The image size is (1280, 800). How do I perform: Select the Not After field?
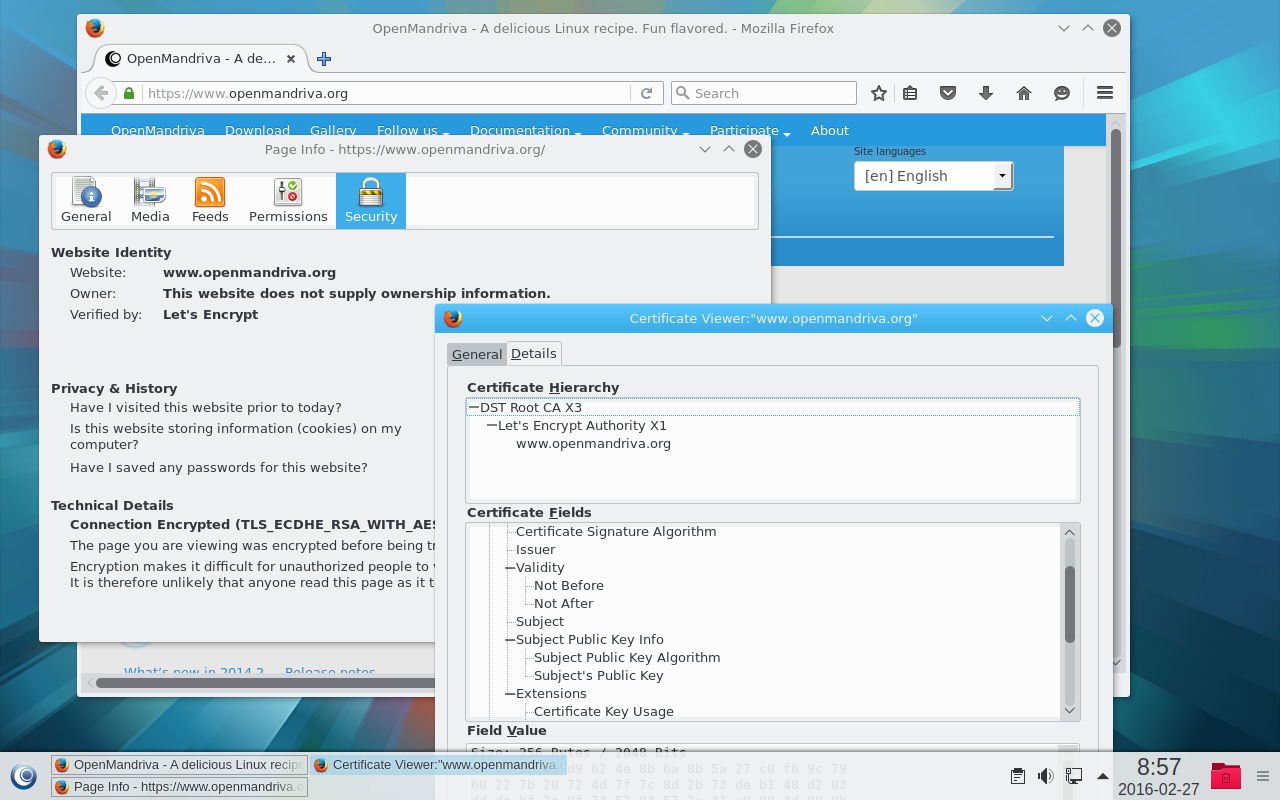(x=563, y=603)
